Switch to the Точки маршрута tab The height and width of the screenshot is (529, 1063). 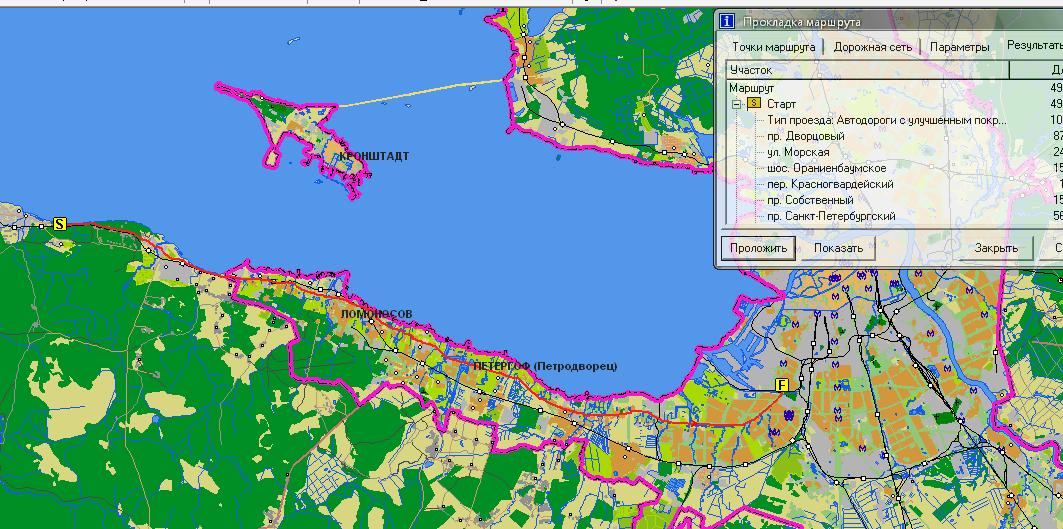click(773, 47)
